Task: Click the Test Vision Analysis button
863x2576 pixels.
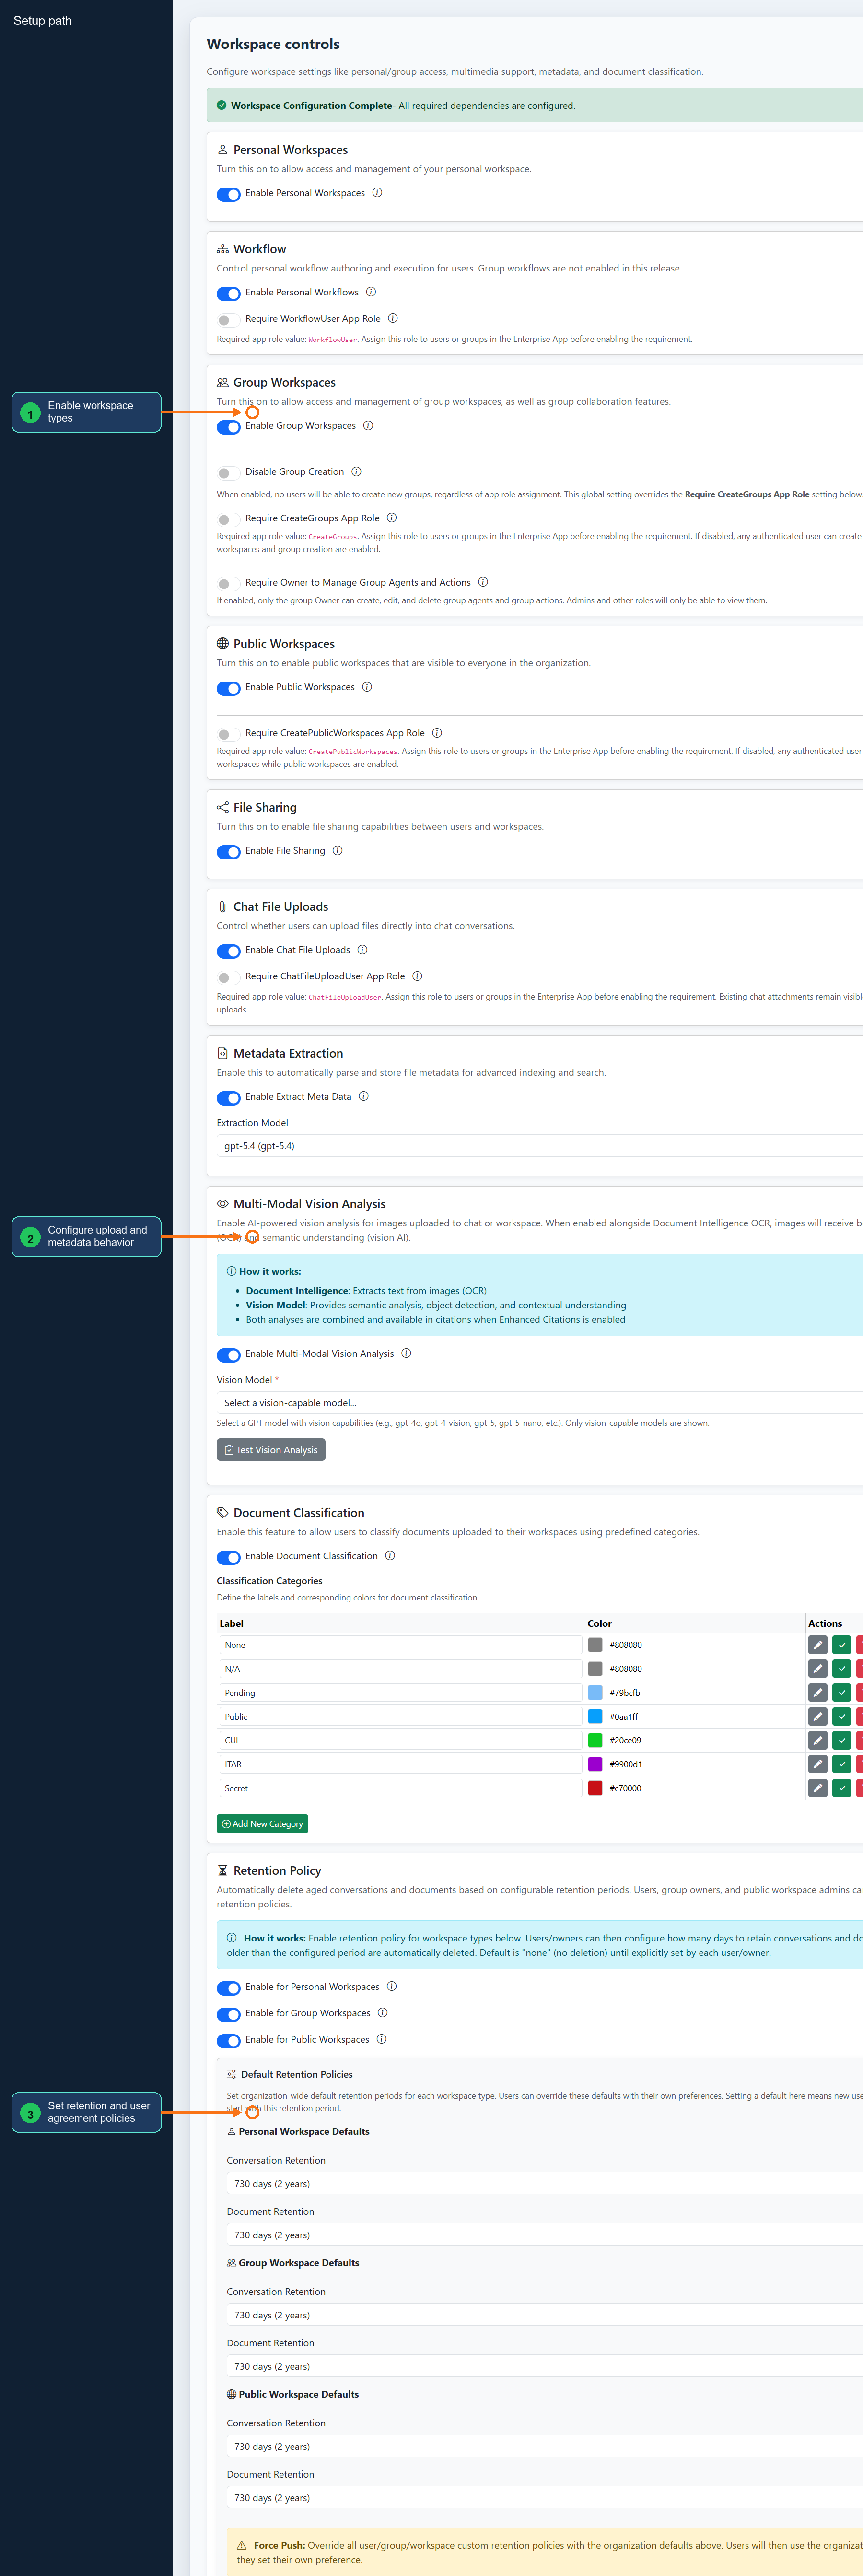Action: [271, 1450]
